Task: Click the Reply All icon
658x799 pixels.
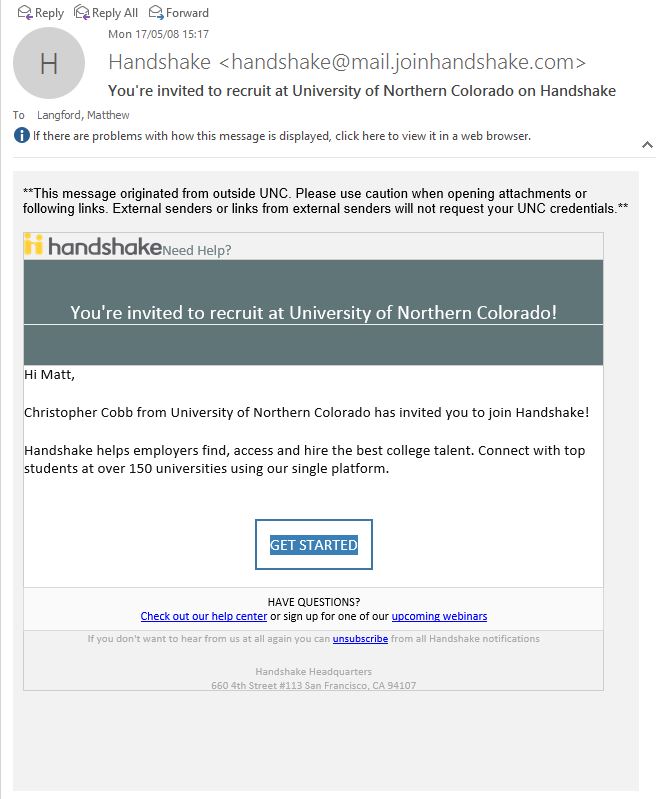Action: pos(80,13)
